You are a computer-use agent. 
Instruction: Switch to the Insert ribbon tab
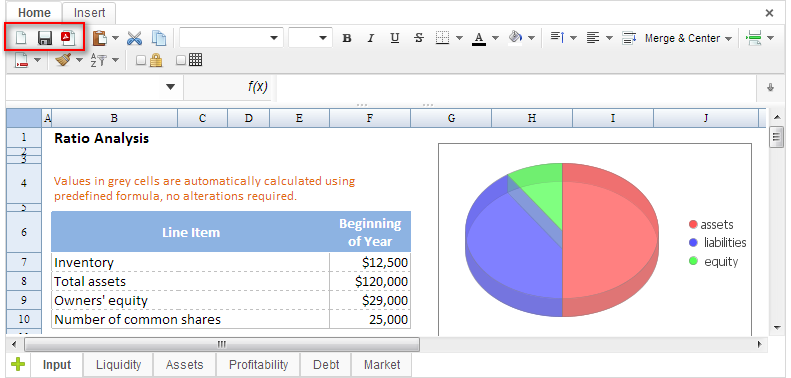(x=89, y=13)
